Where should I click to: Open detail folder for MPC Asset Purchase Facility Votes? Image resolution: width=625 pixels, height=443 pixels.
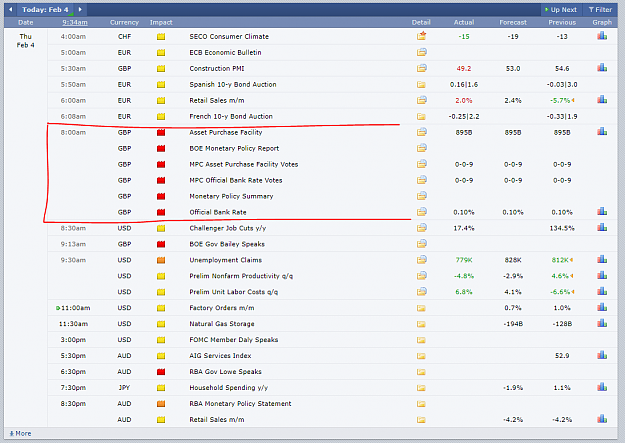(421, 164)
